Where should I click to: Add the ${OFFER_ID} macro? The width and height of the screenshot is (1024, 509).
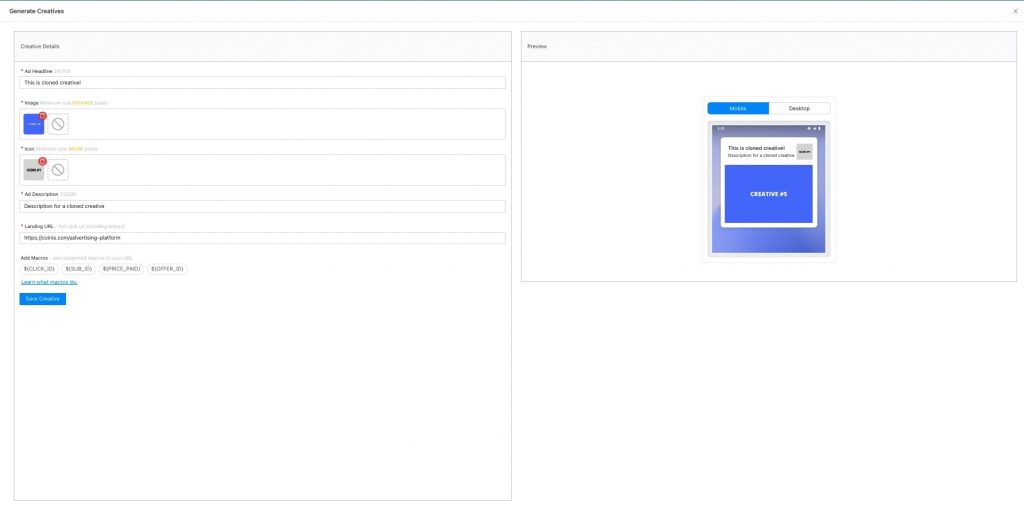(x=167, y=269)
